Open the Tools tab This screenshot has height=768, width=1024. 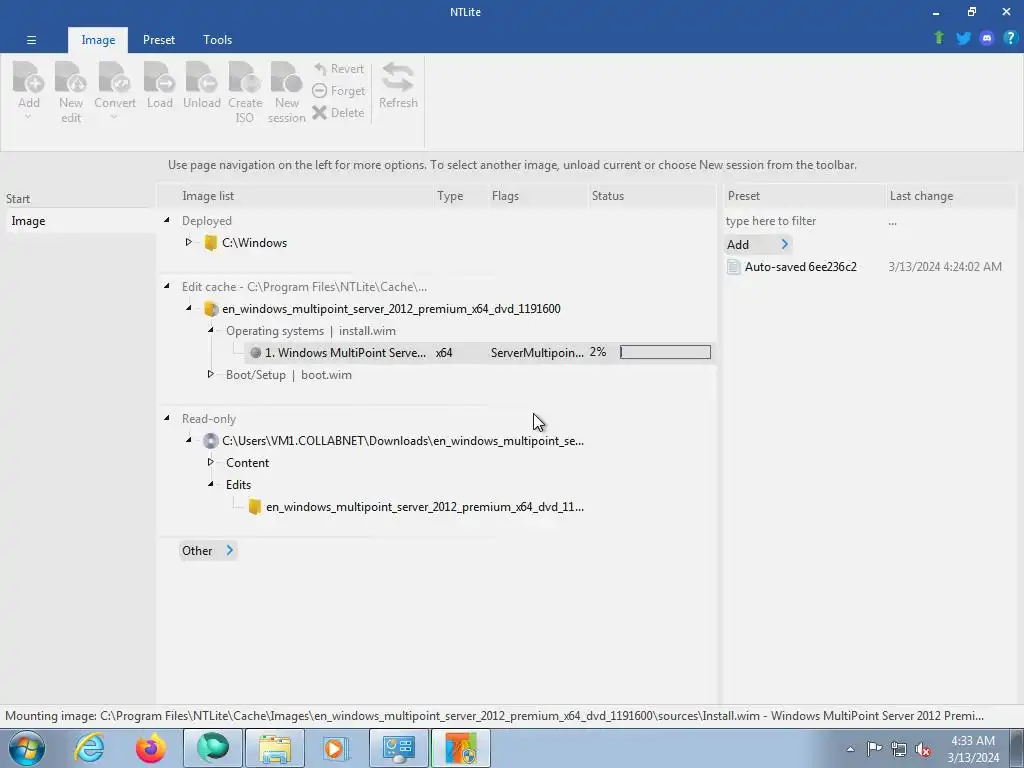pos(217,40)
